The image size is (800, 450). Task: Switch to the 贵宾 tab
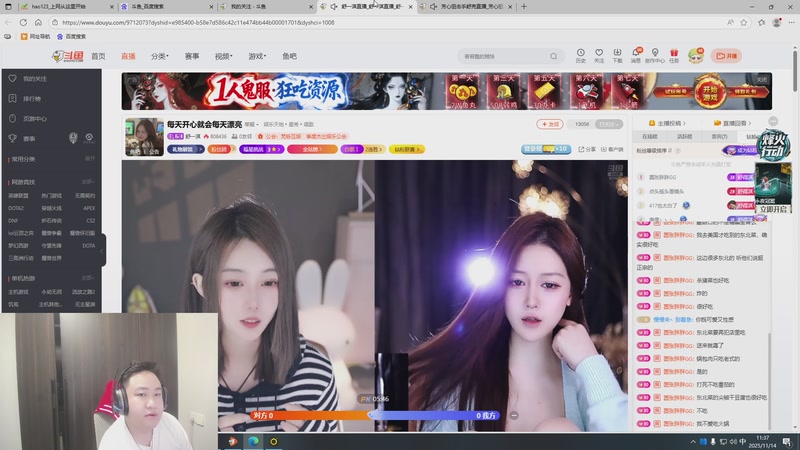(x=719, y=136)
